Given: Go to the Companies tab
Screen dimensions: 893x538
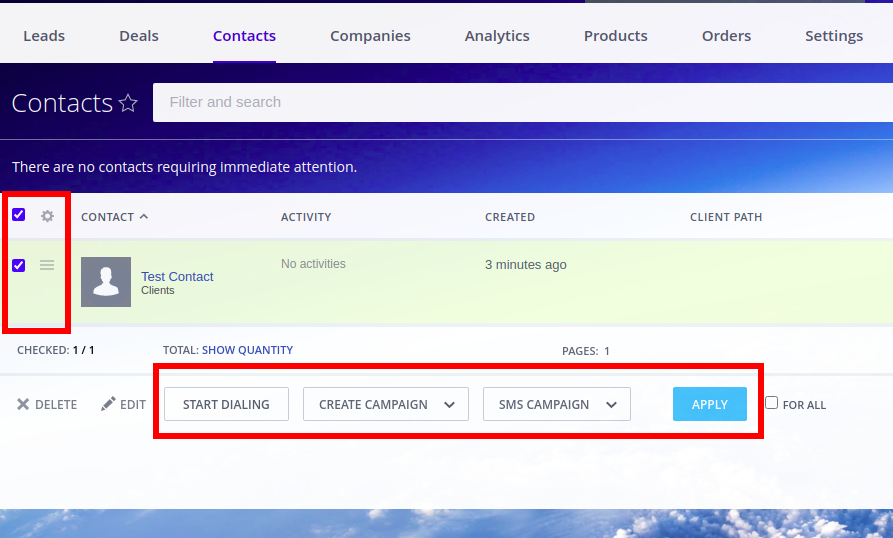Looking at the screenshot, I should (x=370, y=36).
